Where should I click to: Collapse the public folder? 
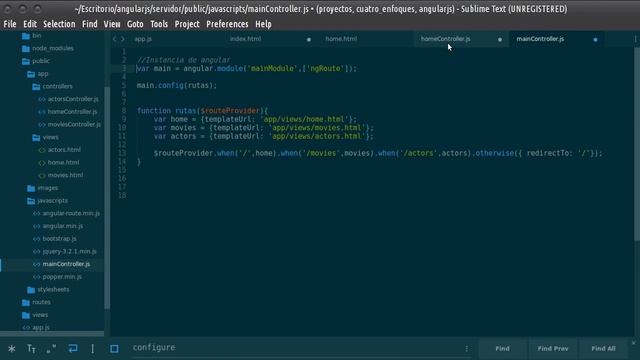[x=36, y=61]
